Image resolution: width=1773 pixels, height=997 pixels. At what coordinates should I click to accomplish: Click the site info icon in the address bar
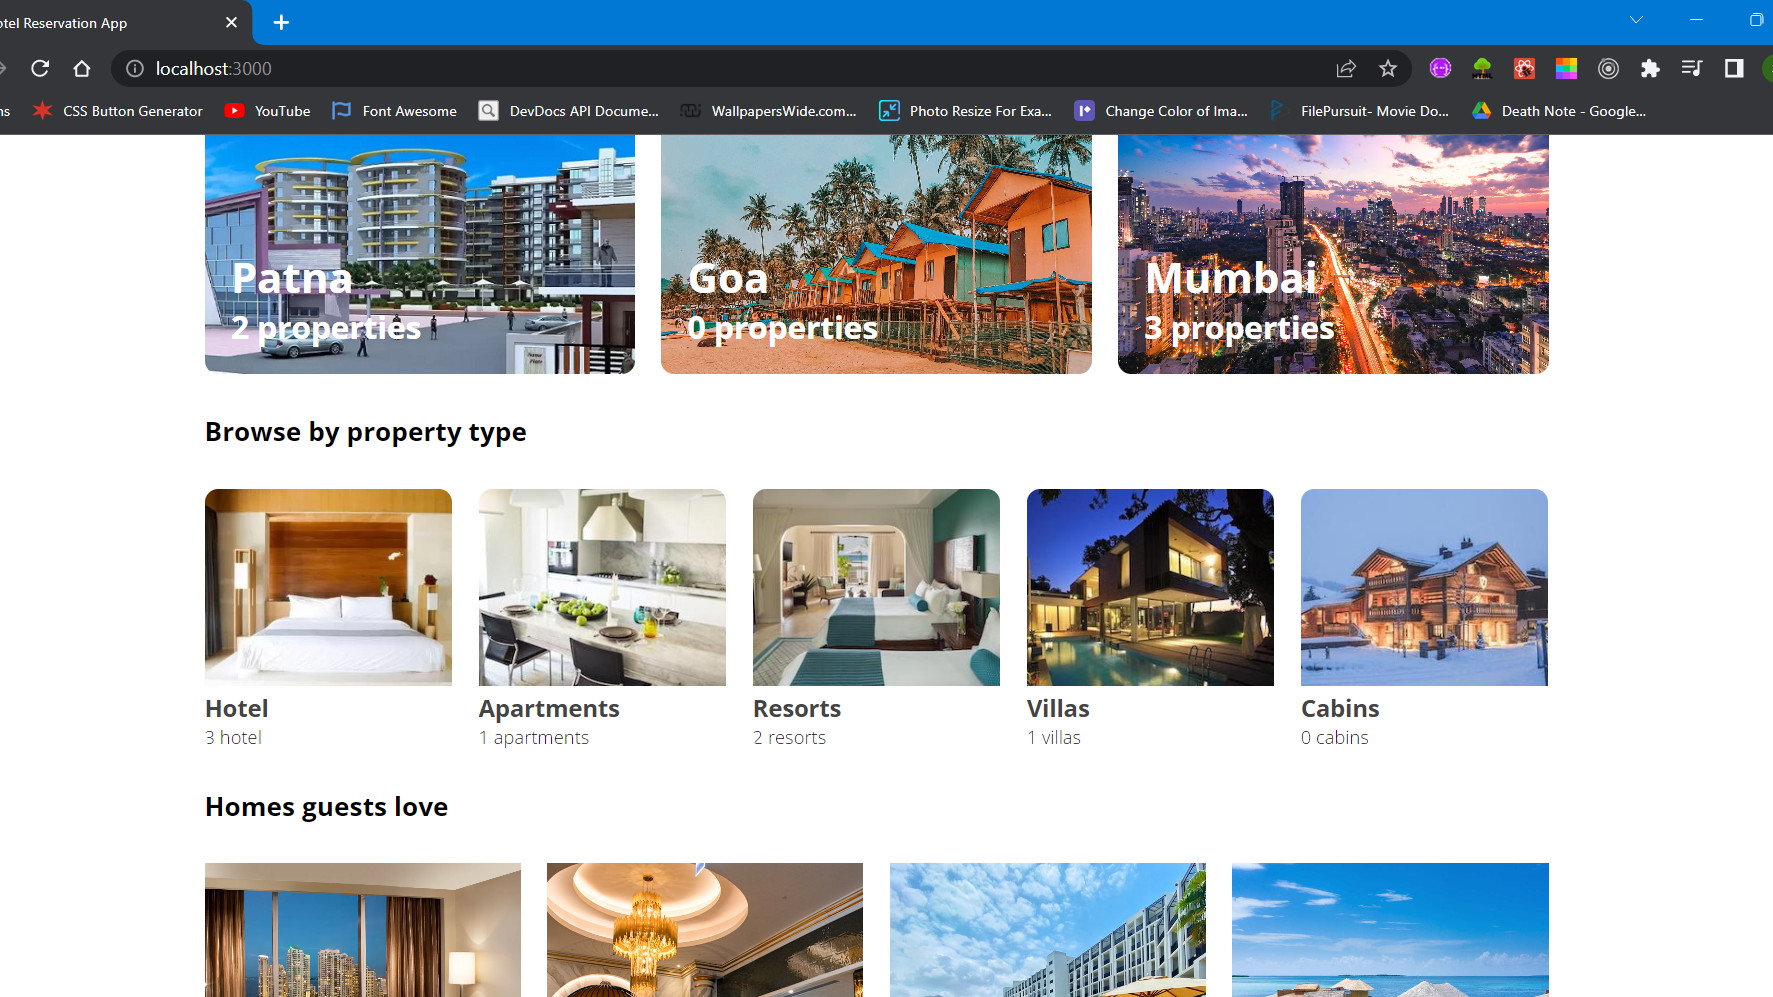[133, 68]
